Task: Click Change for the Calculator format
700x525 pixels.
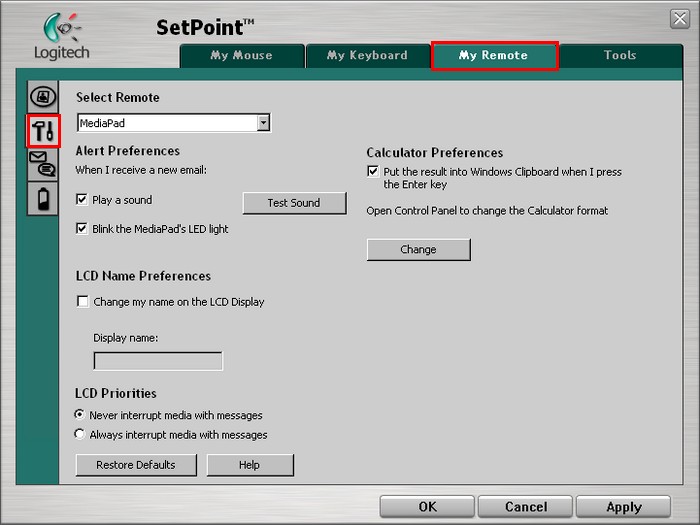Action: [418, 250]
